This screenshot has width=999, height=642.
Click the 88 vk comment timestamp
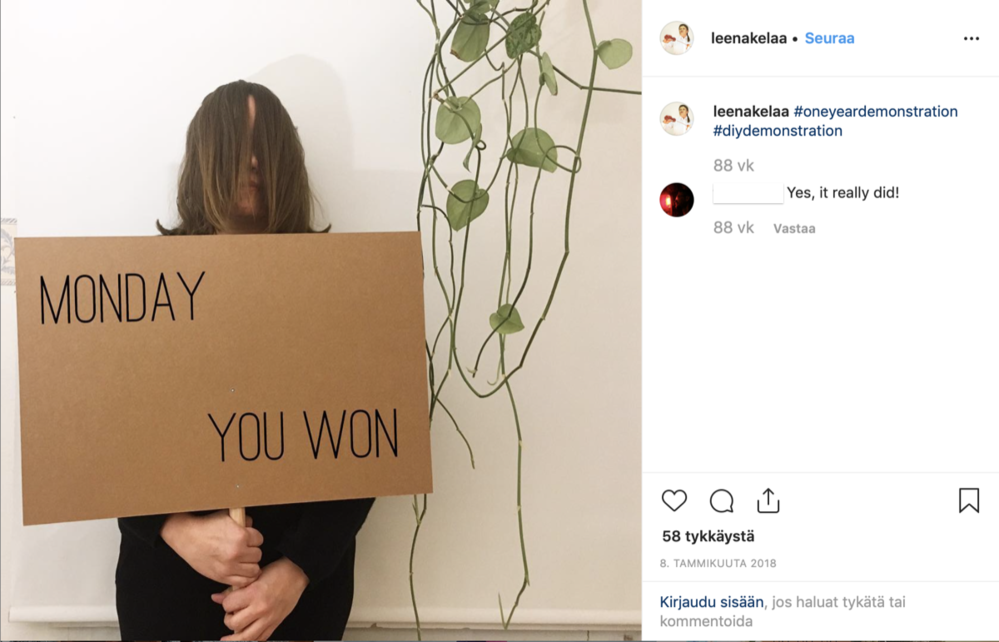[733, 228]
